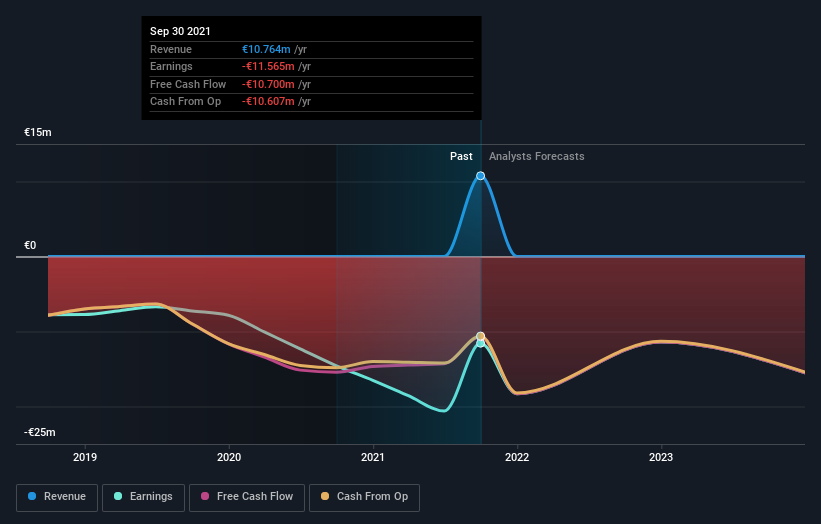This screenshot has height=524, width=821.
Task: Toggle the Free Cash Flow legend button
Action: point(247,497)
